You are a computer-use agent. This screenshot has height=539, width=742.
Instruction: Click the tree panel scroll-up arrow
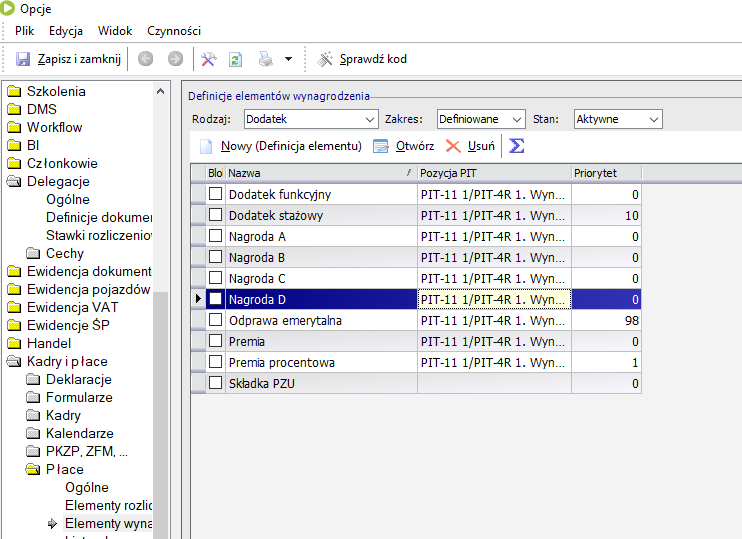160,91
